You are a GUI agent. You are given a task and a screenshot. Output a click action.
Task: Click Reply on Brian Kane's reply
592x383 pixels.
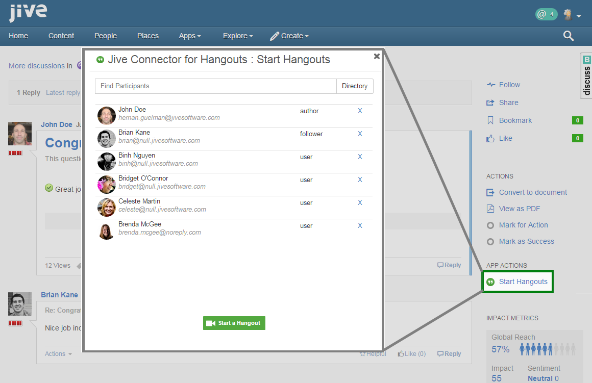[x=449, y=354]
